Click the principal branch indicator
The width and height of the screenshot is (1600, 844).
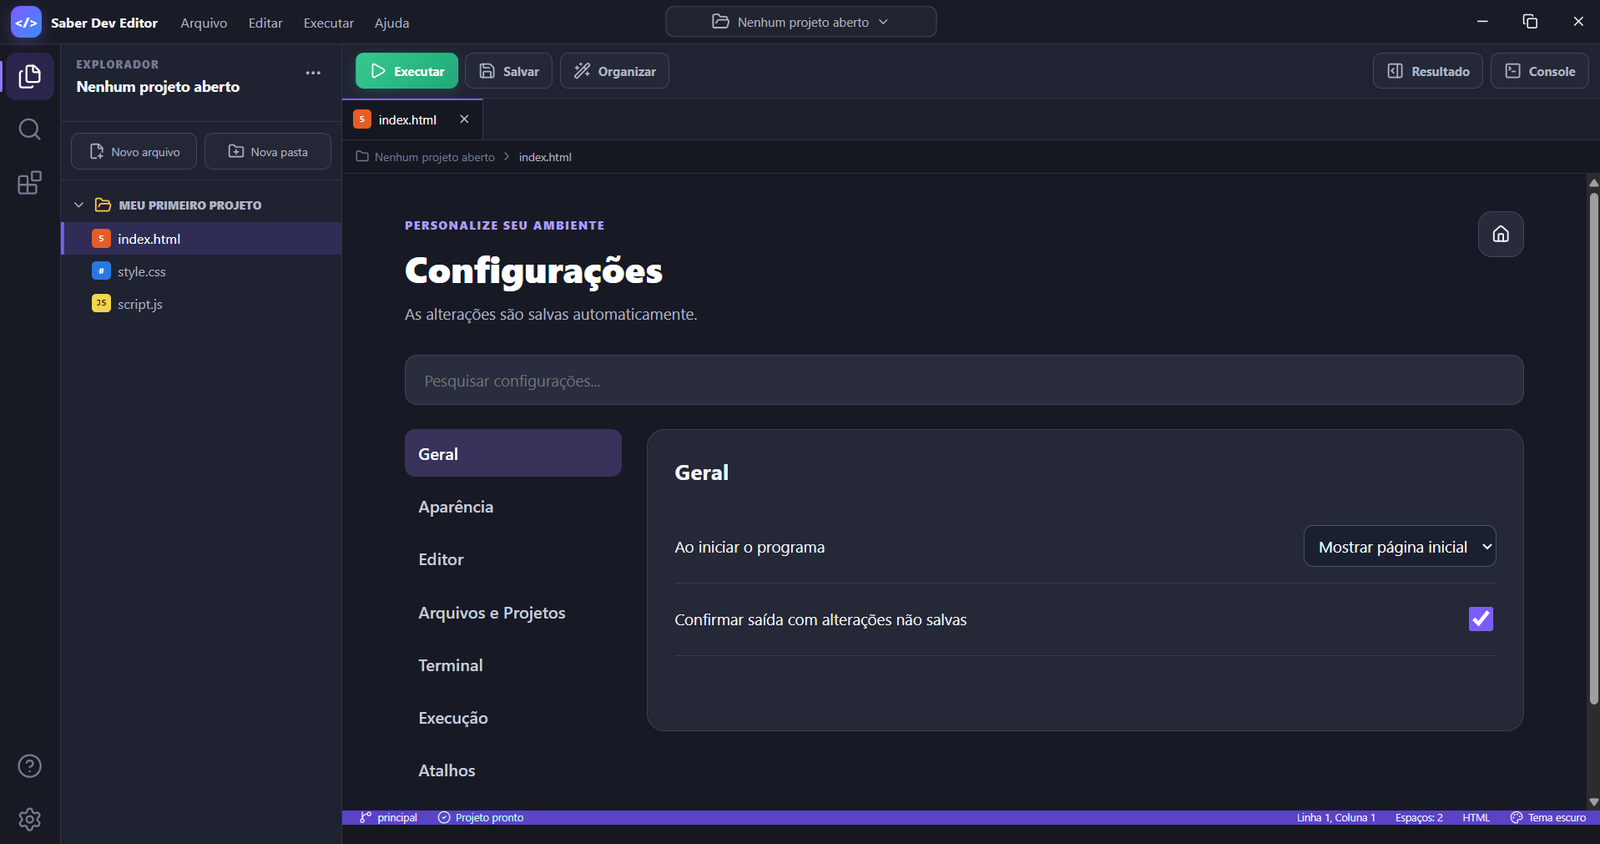388,818
